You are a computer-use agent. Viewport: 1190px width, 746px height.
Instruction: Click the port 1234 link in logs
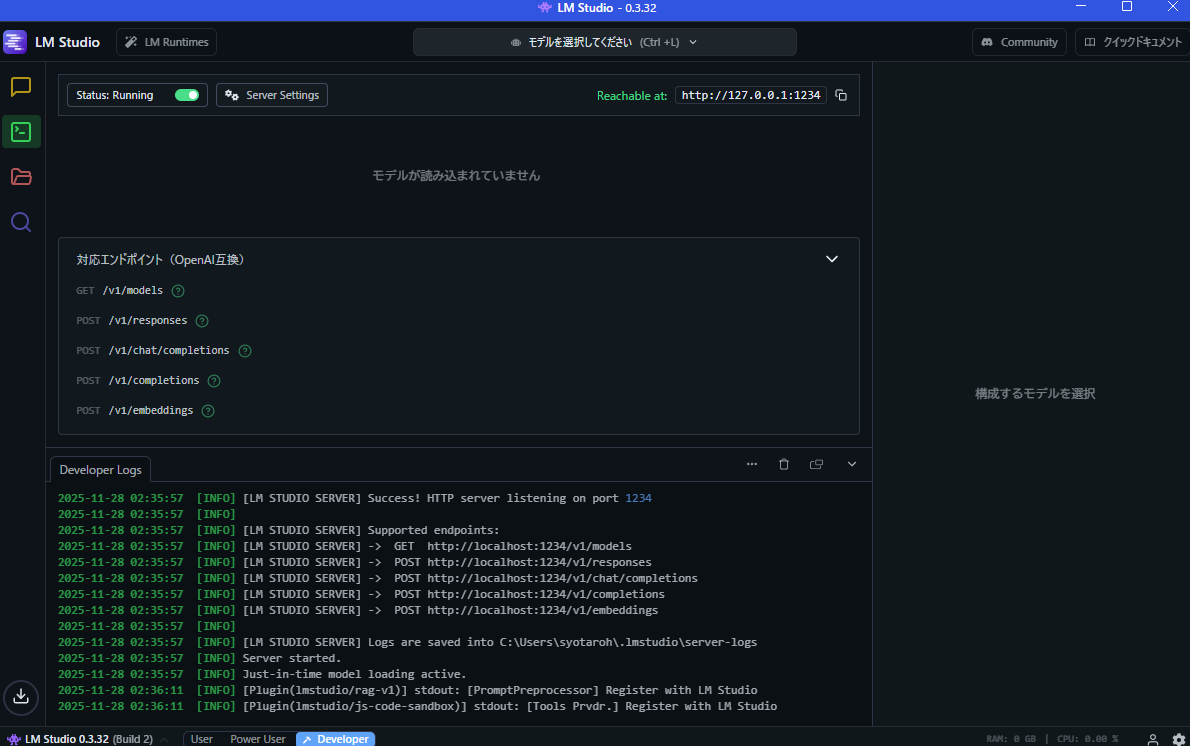click(638, 498)
